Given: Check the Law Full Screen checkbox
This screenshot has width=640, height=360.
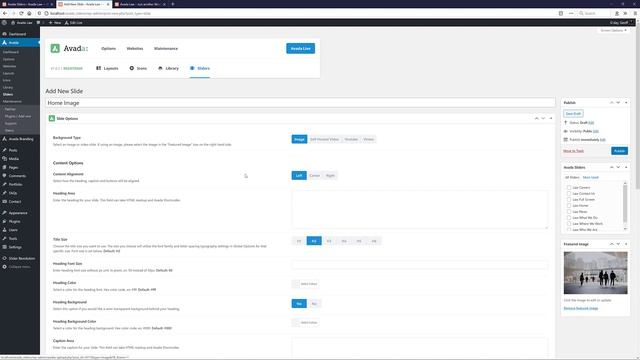Looking at the screenshot, I should click(x=569, y=200).
